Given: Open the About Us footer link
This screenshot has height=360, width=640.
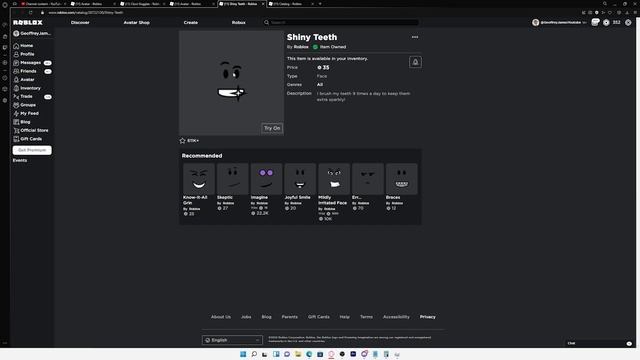Looking at the screenshot, I should click(x=221, y=317).
